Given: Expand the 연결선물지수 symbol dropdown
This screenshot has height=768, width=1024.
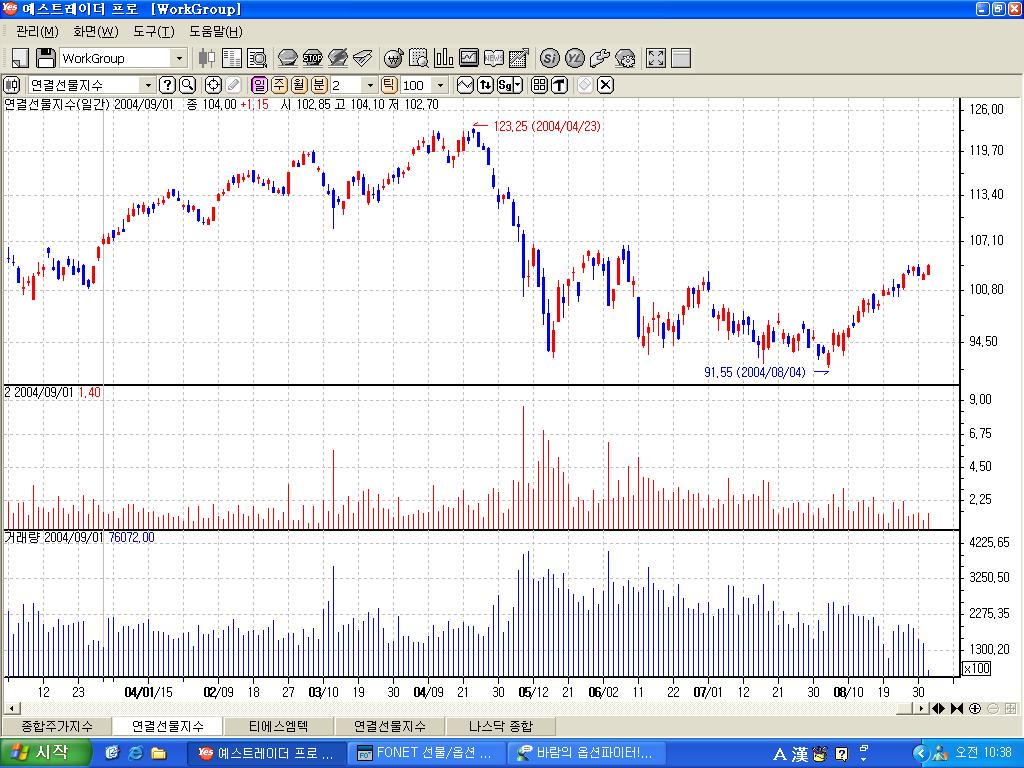Looking at the screenshot, I should [148, 85].
